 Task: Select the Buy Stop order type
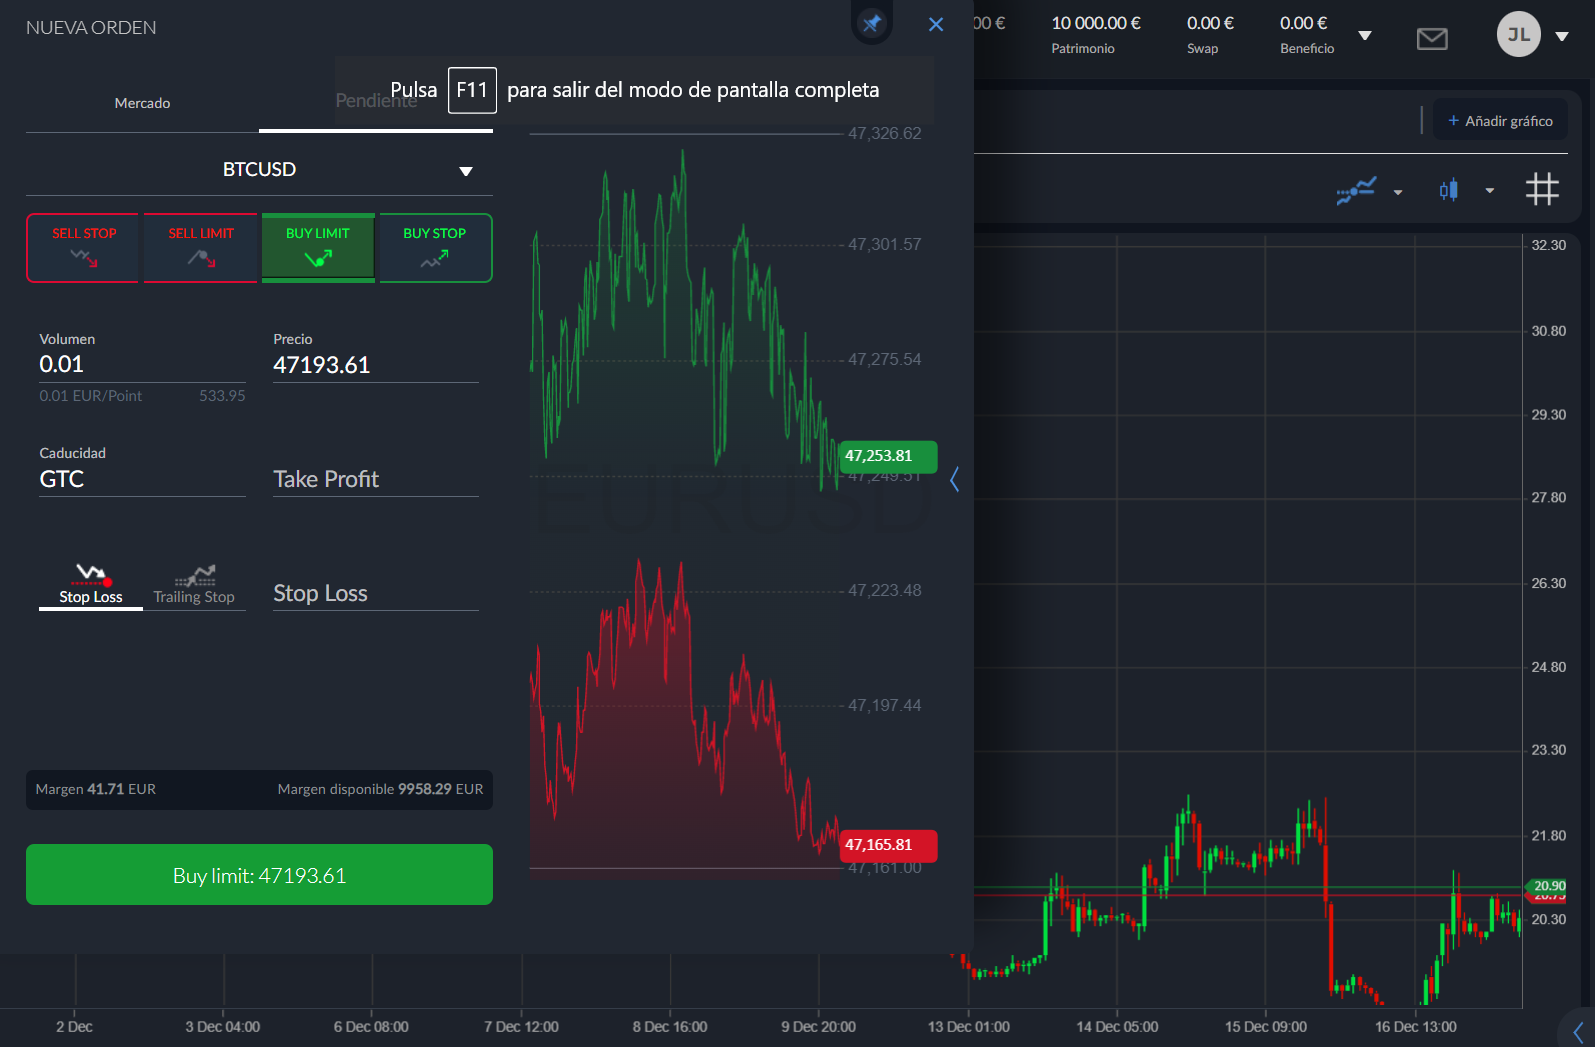[435, 247]
